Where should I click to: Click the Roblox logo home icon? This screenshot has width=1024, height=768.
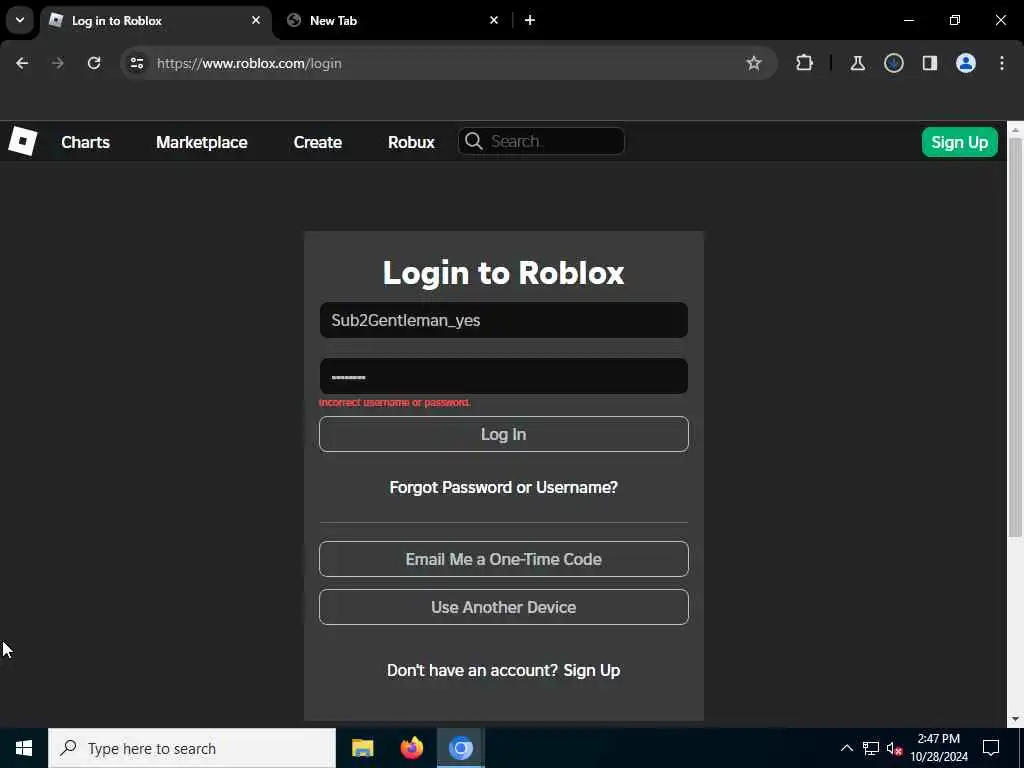coord(23,142)
